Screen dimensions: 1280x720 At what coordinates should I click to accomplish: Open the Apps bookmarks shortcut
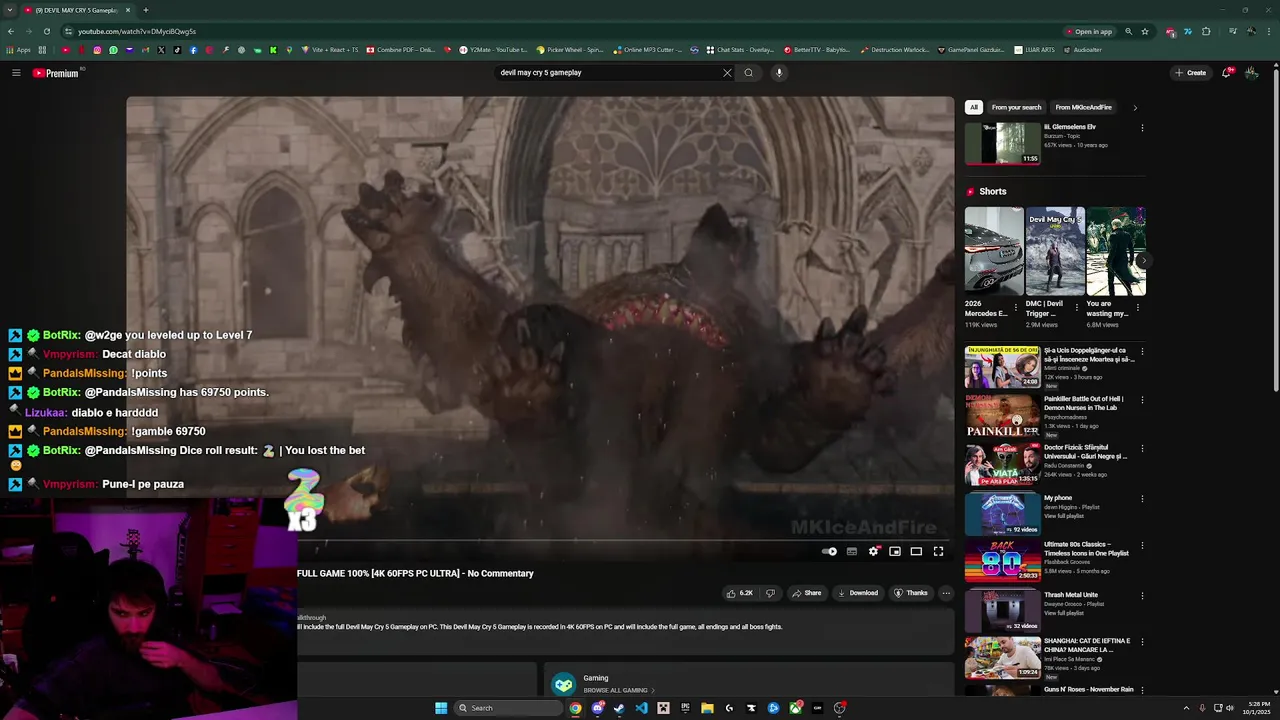(x=19, y=50)
